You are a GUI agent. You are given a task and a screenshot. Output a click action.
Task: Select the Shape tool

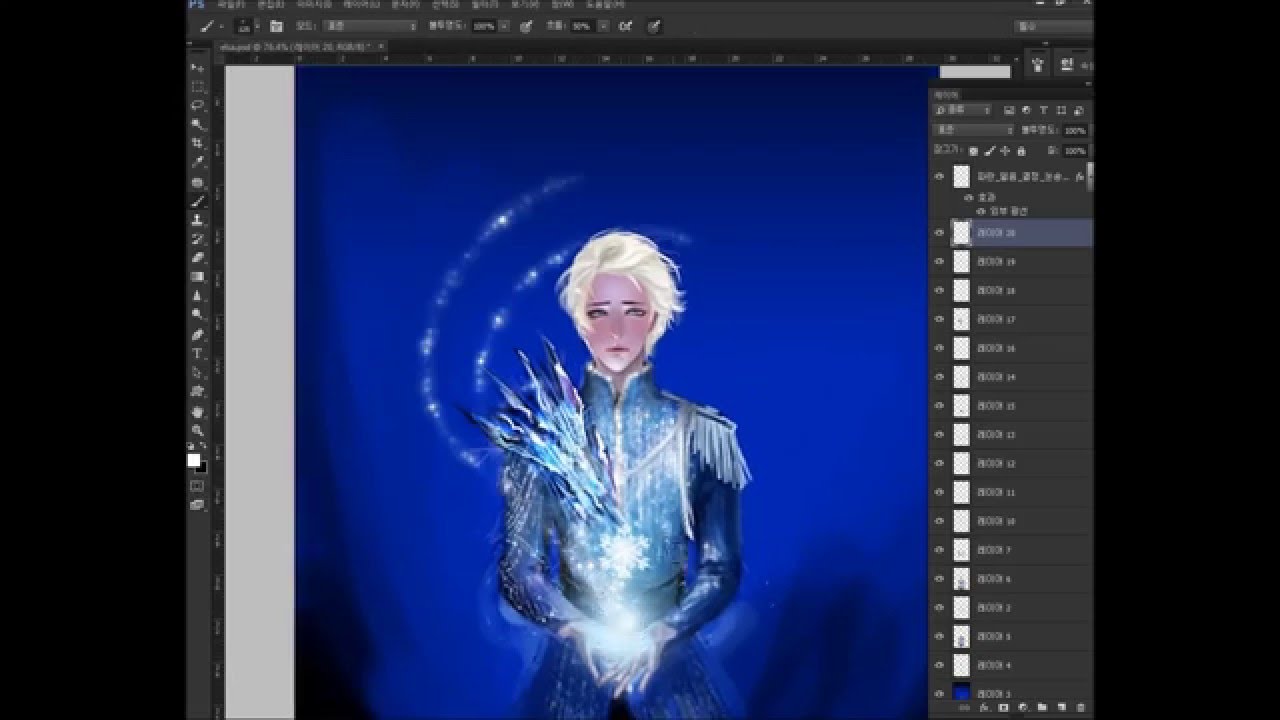point(197,392)
